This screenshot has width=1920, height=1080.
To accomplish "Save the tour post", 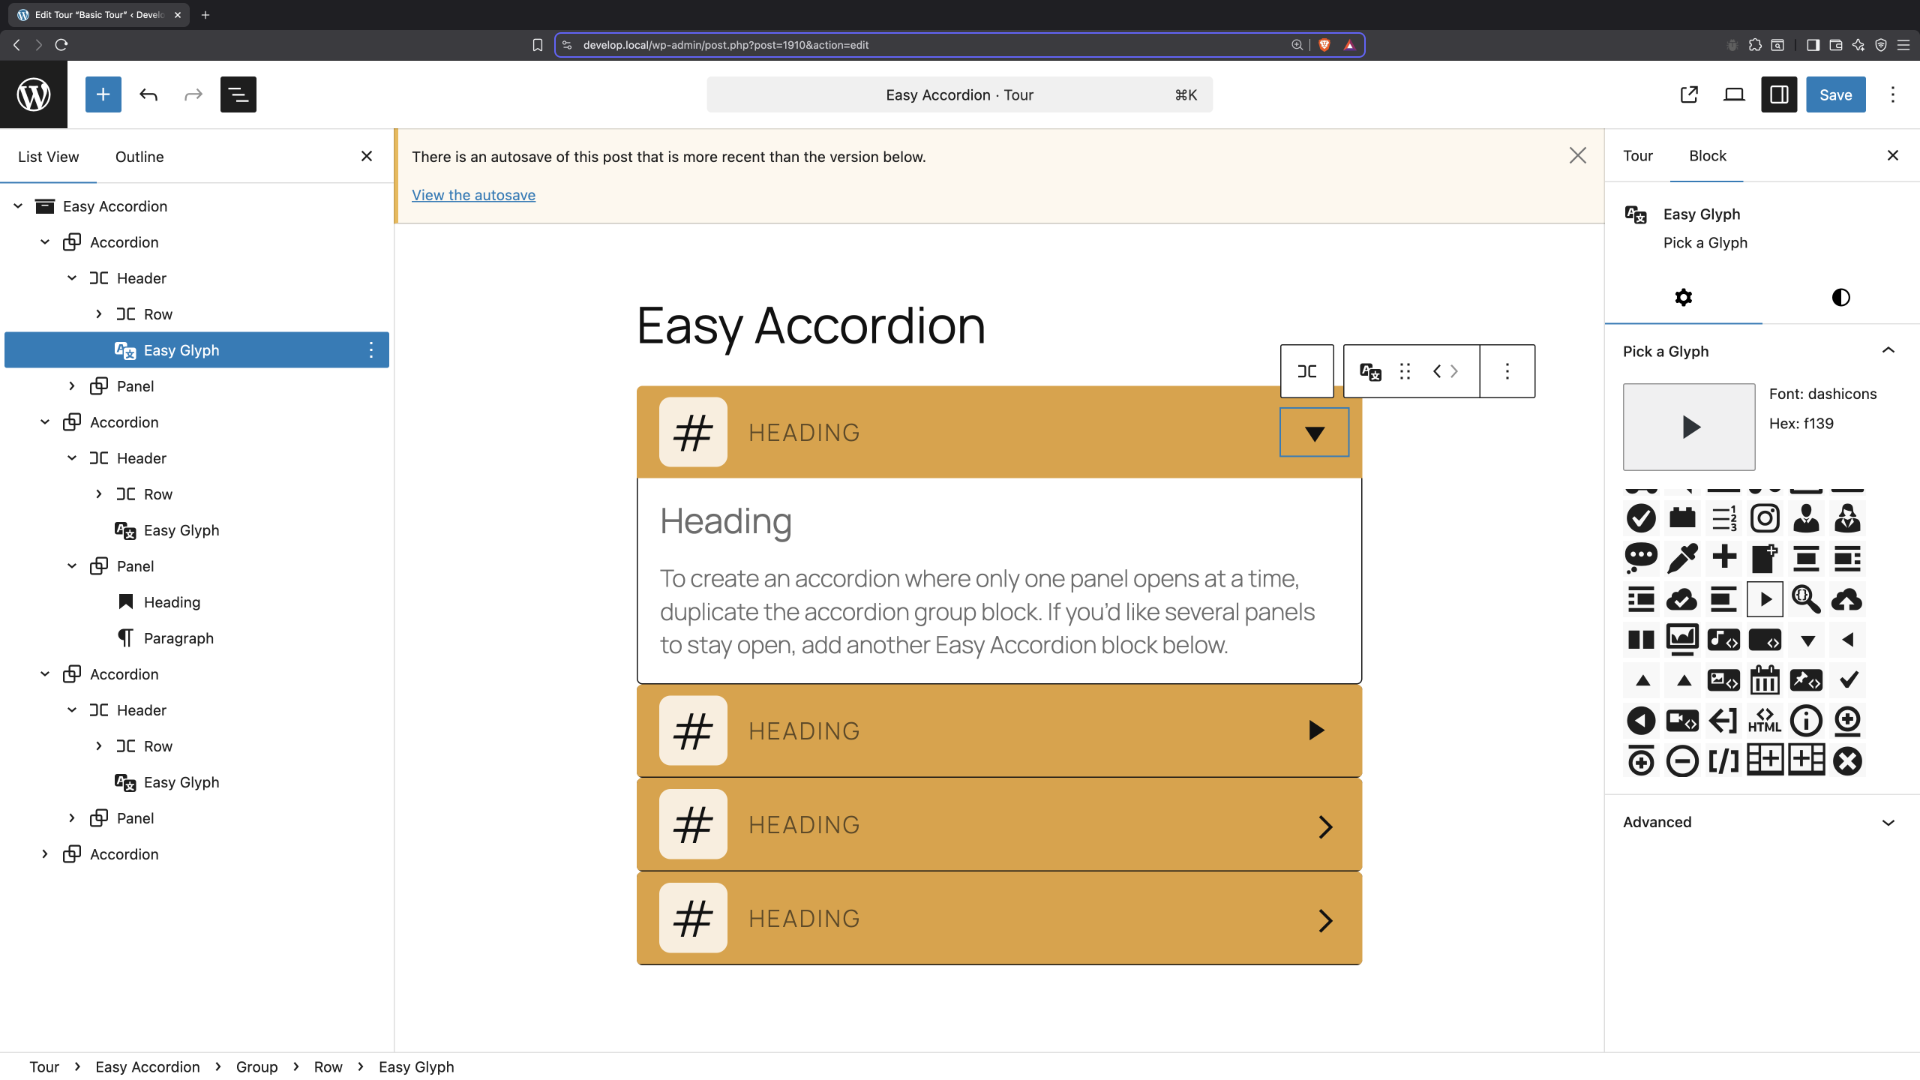I will pyautogui.click(x=1835, y=95).
